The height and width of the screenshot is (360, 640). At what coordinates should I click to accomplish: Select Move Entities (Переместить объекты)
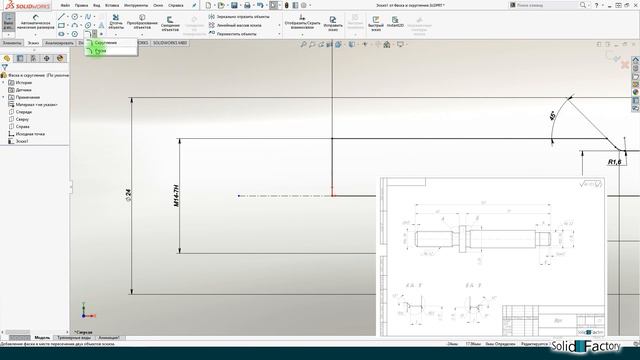coord(232,34)
